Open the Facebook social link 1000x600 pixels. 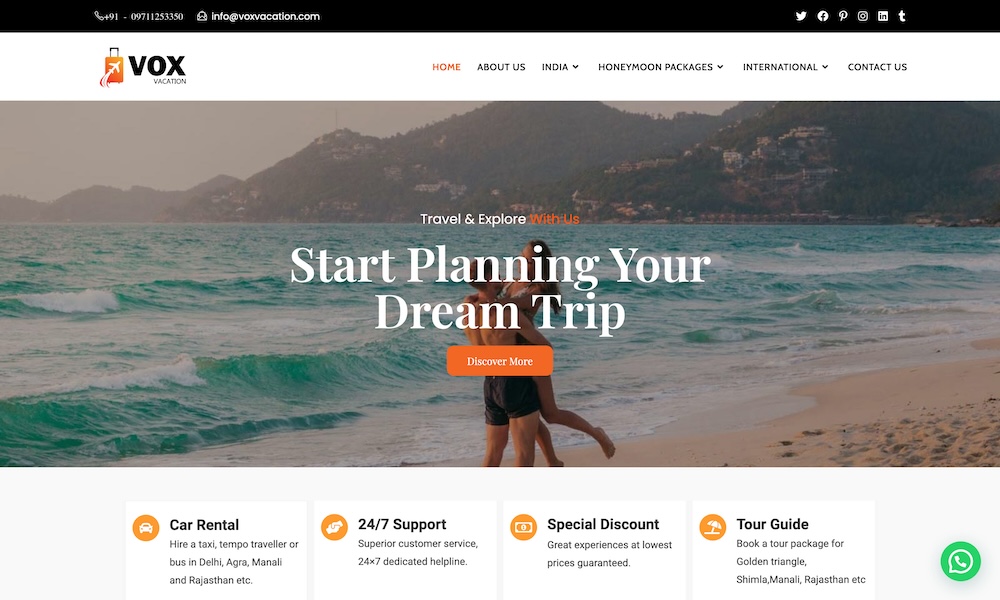click(x=823, y=16)
